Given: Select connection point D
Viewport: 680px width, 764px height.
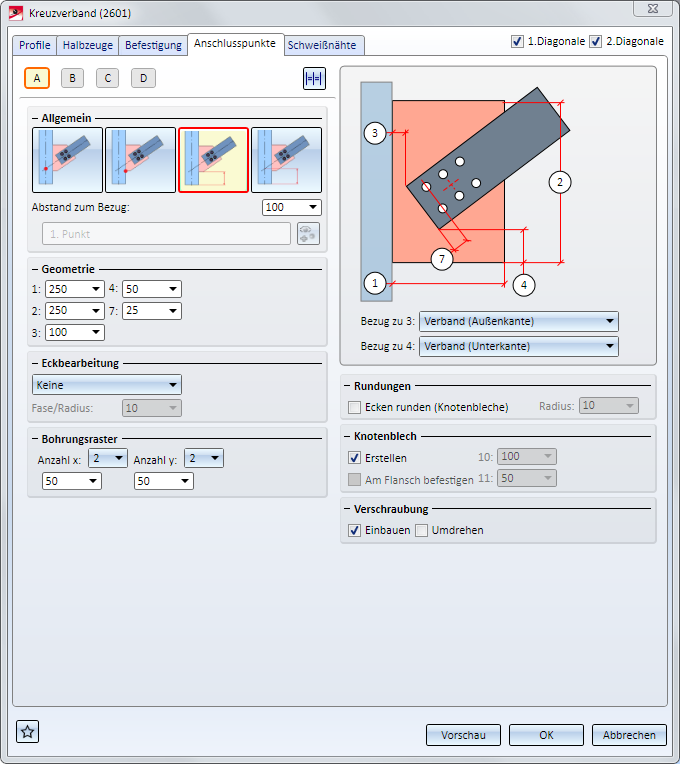Looking at the screenshot, I should [143, 78].
